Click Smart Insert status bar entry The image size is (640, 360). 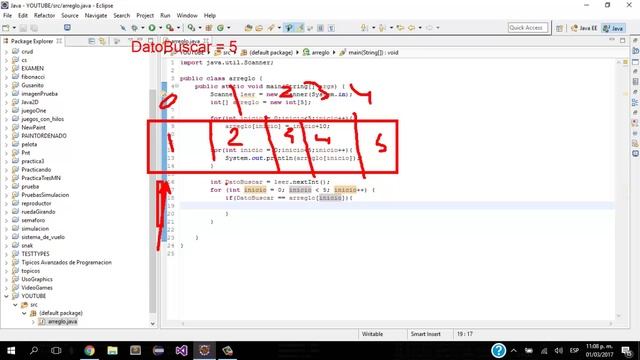[425, 334]
